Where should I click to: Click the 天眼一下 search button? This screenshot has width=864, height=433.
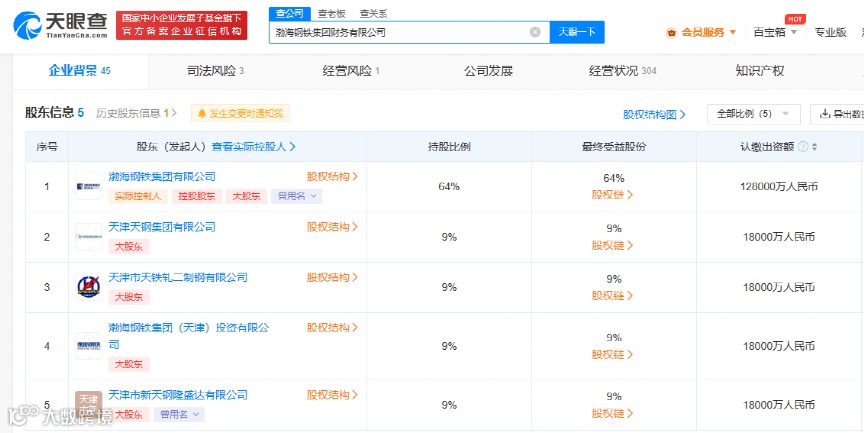point(577,32)
